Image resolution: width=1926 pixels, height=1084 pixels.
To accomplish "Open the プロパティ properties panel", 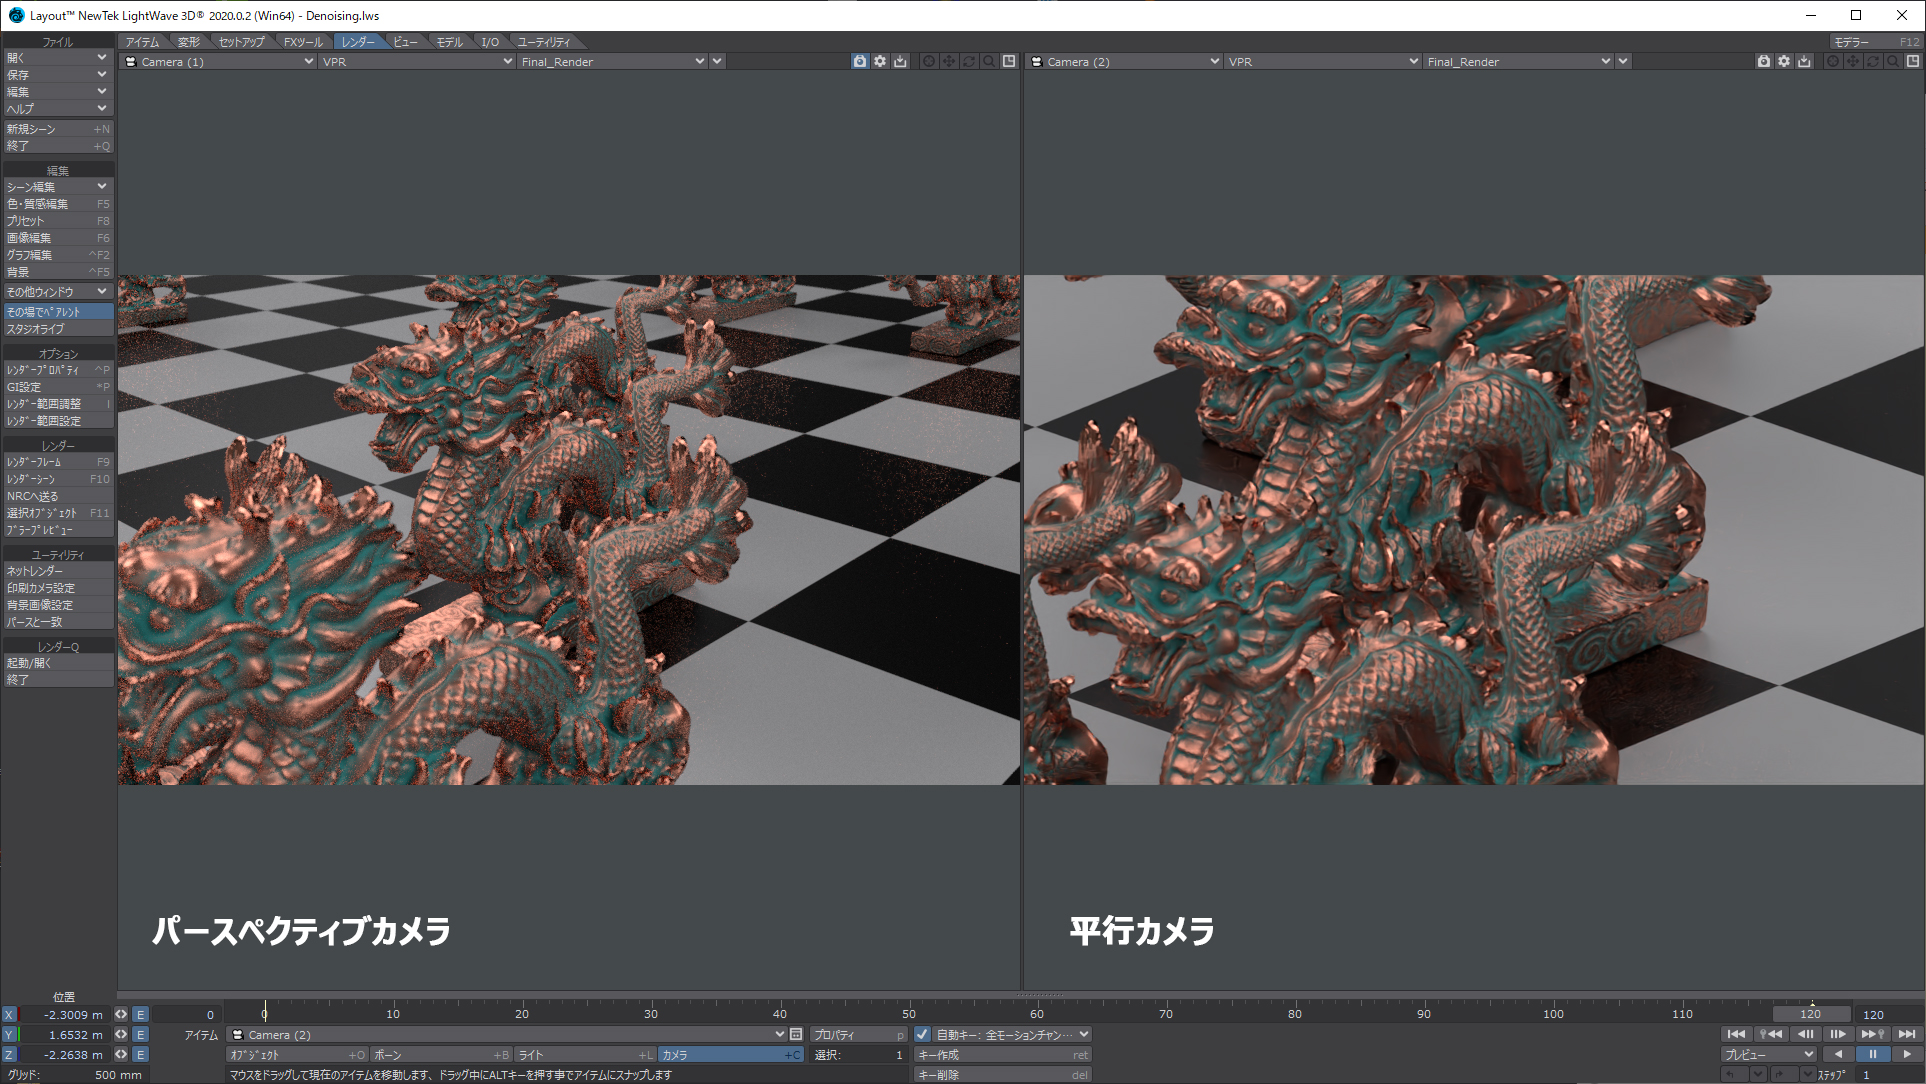I will coord(858,1034).
